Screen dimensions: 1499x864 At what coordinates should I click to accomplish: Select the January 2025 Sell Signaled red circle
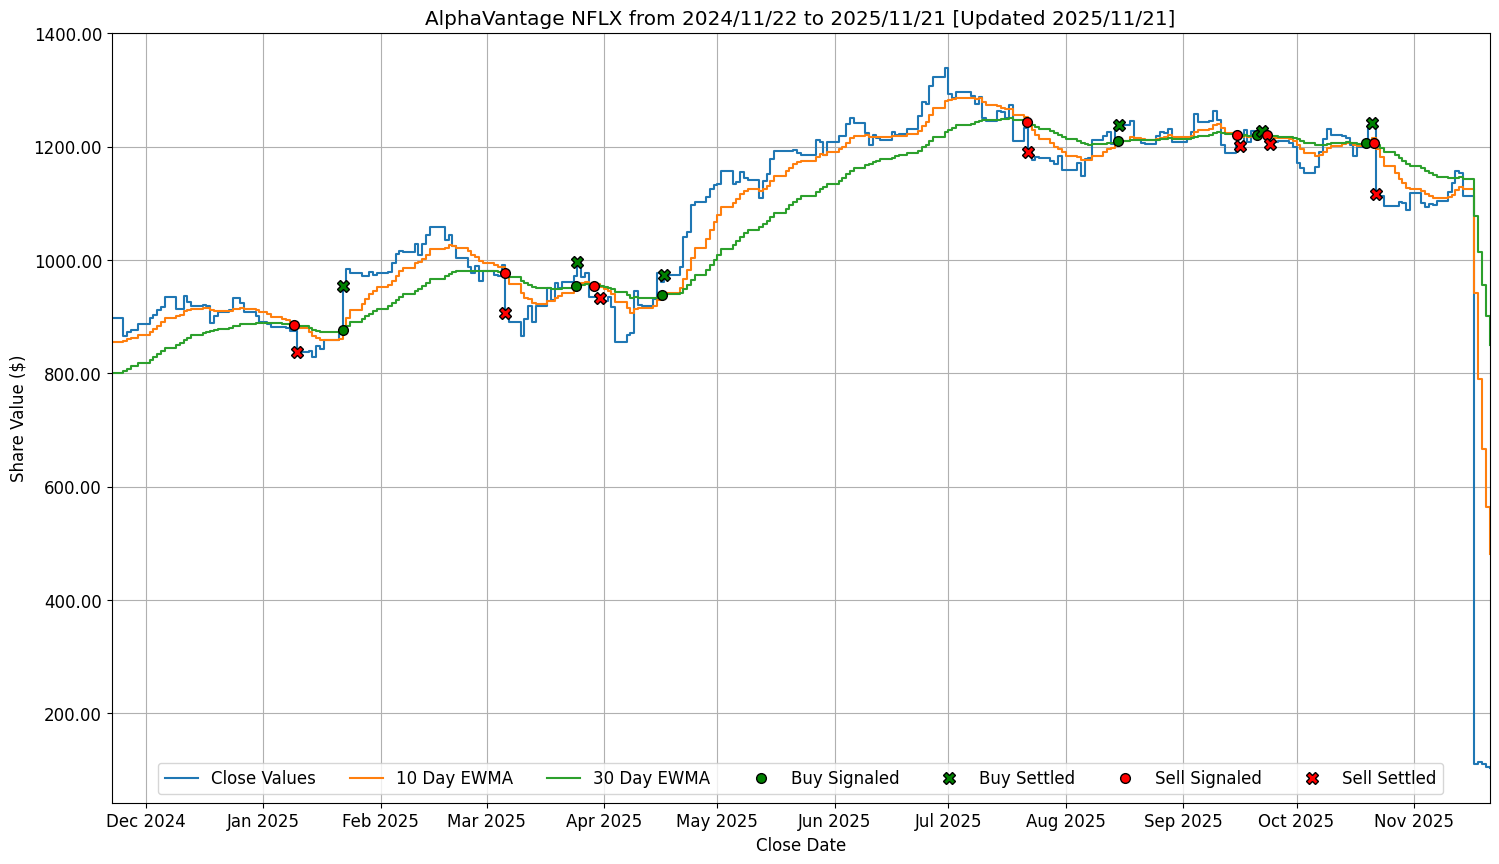pos(294,325)
